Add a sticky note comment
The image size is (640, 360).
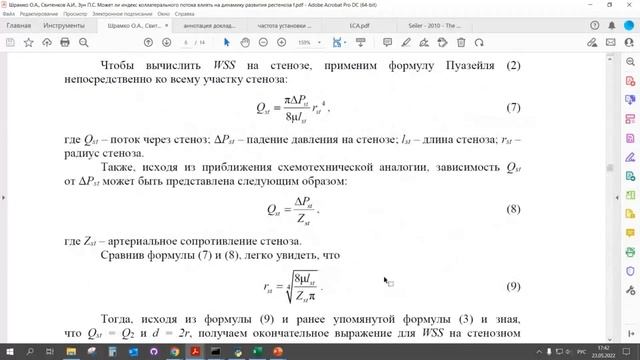pos(387,42)
